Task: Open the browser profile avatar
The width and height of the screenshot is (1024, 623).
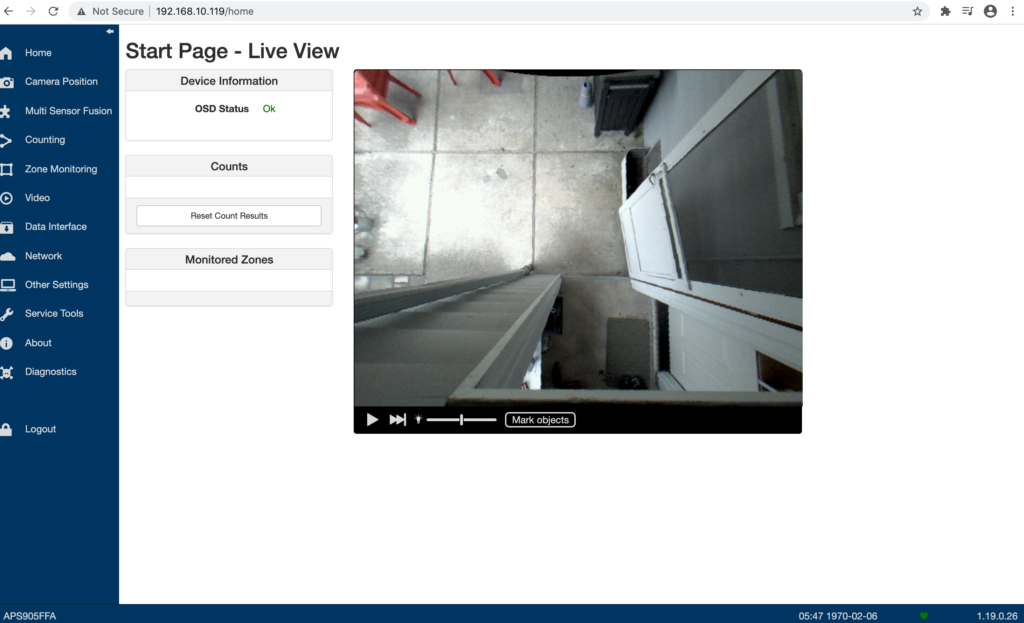Action: coord(990,11)
